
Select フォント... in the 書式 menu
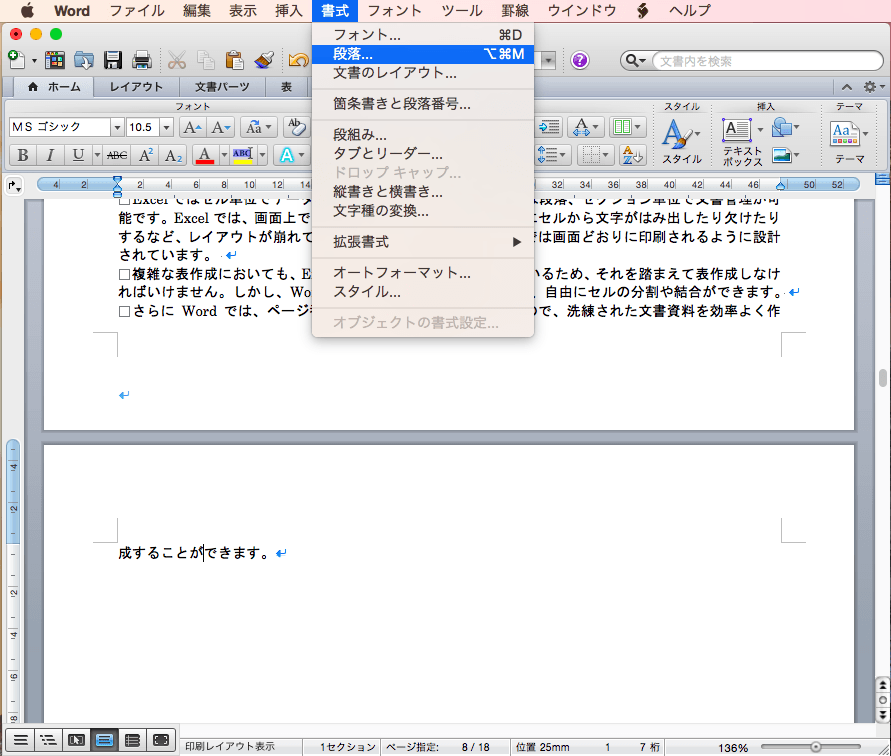click(423, 35)
